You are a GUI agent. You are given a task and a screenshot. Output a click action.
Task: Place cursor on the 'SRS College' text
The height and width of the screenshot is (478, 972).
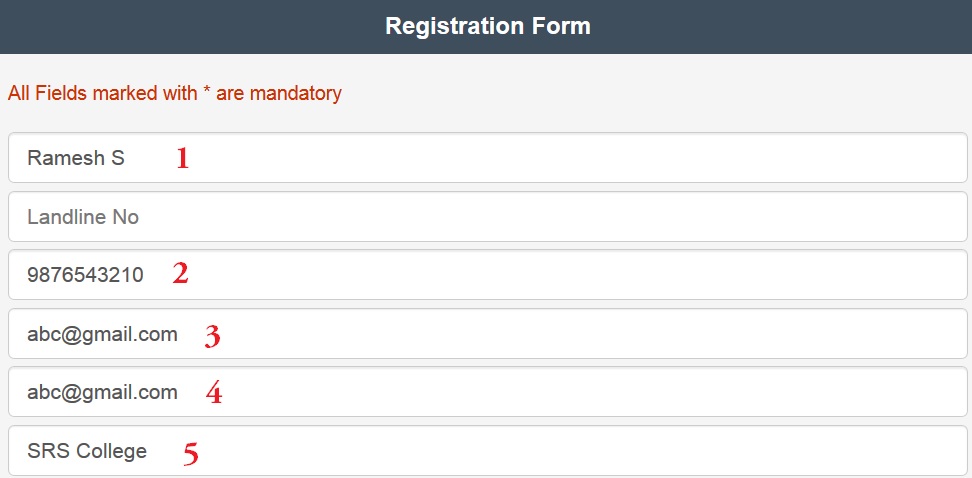(87, 451)
